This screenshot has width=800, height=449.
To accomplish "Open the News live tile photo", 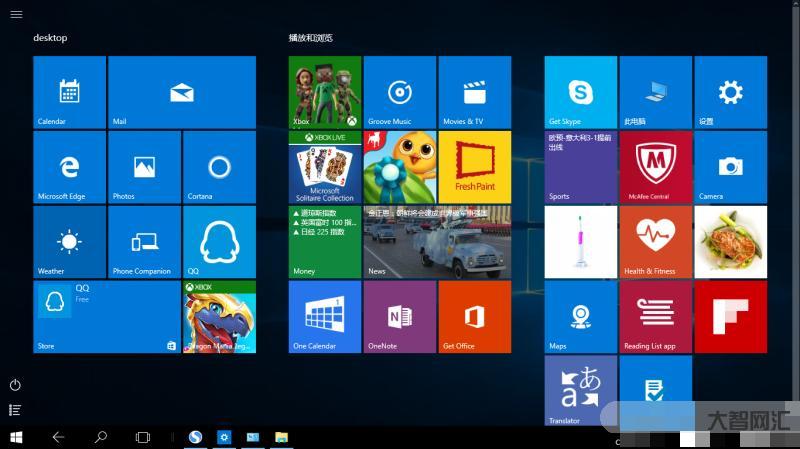I will [x=436, y=242].
